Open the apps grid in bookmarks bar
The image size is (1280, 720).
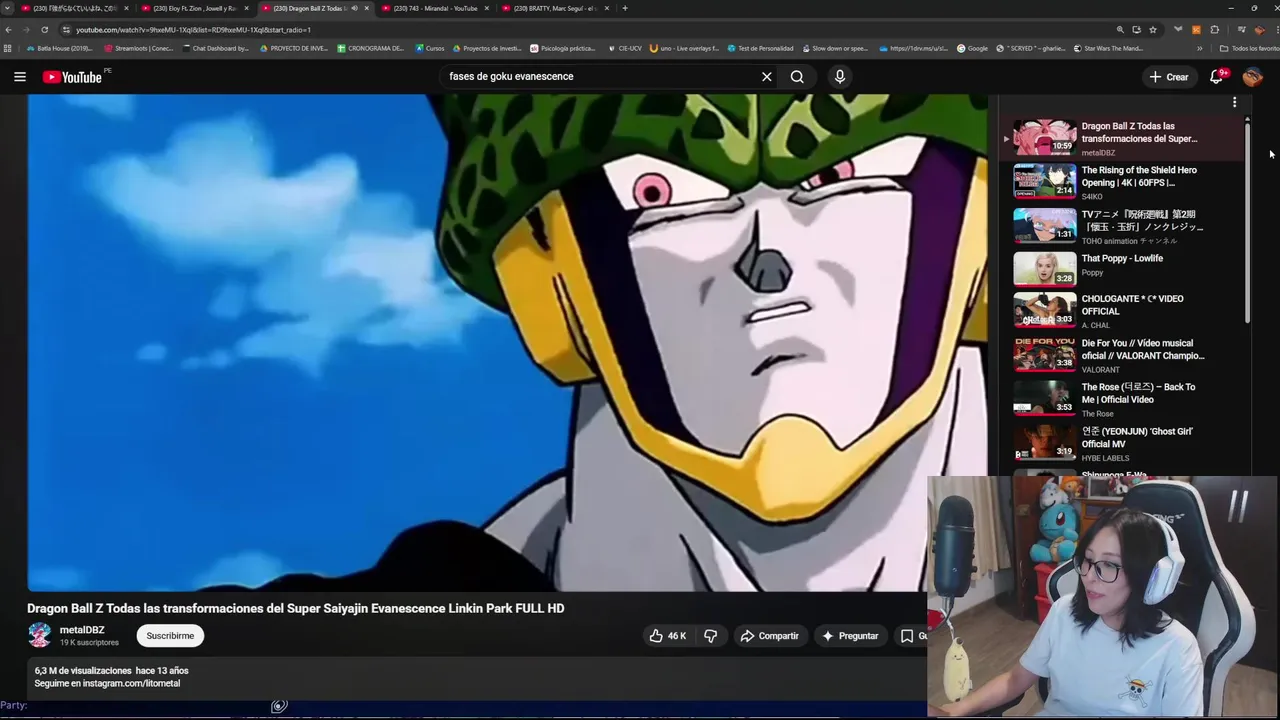click(8, 48)
